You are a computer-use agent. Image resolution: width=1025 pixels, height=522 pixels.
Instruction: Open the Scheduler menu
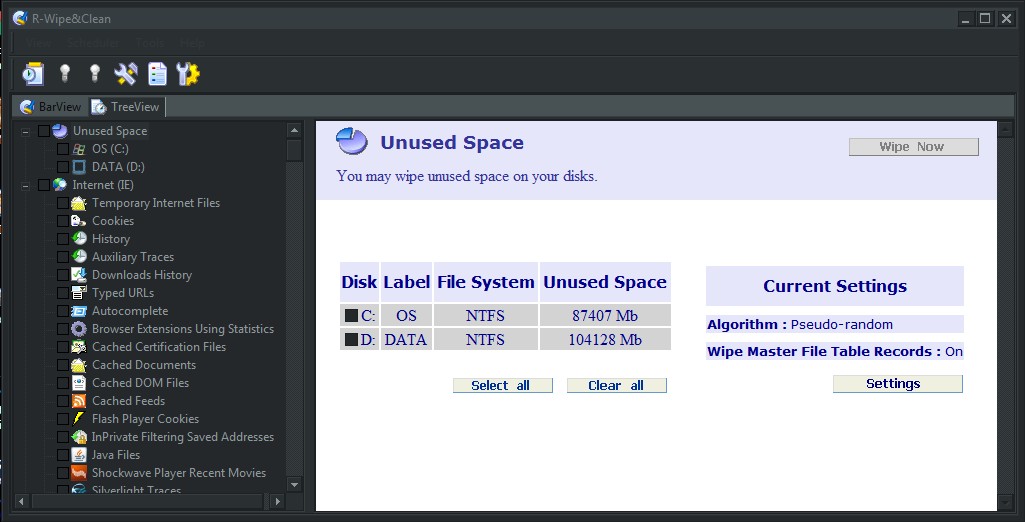pos(93,43)
